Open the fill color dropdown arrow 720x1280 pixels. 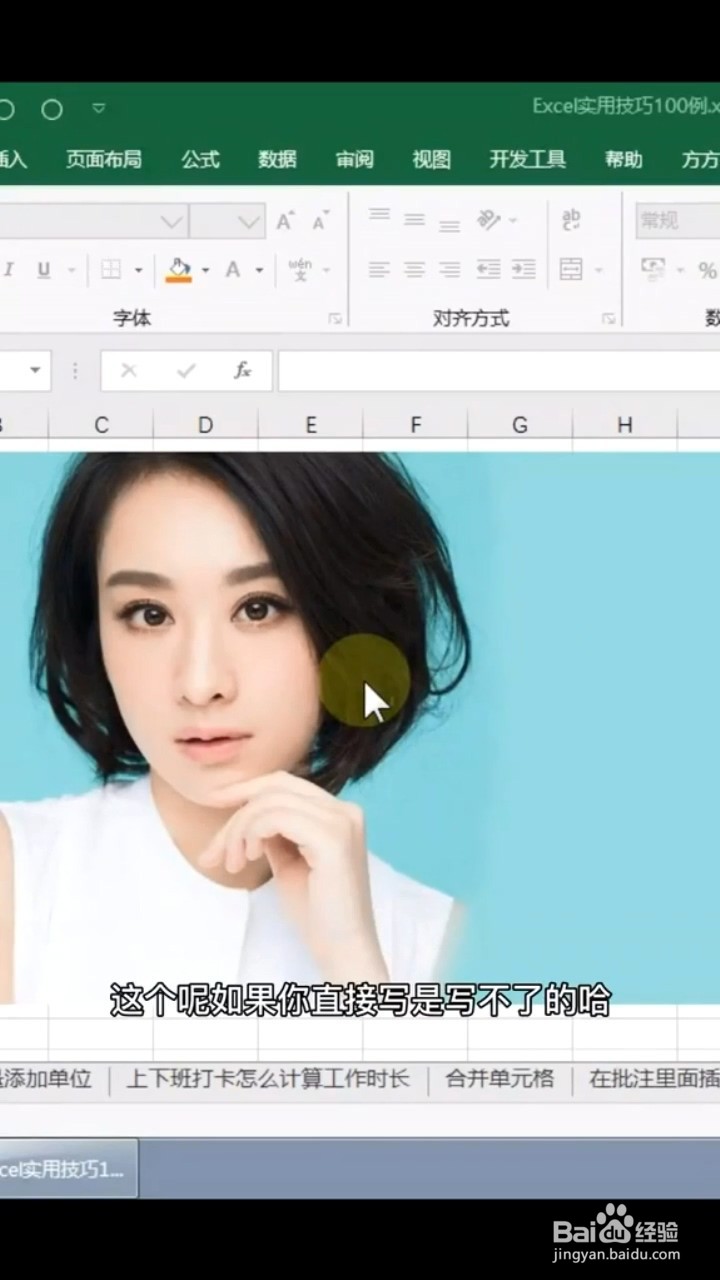pyautogui.click(x=205, y=270)
